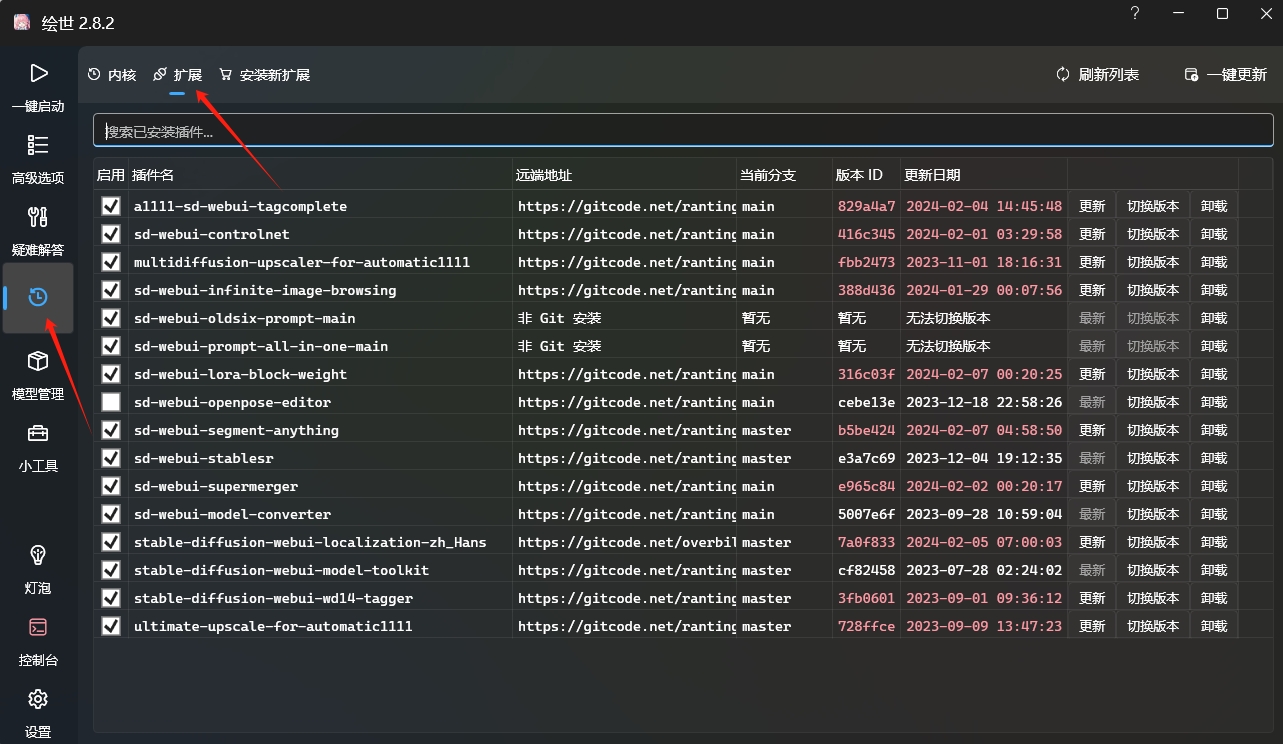The height and width of the screenshot is (744, 1283).
Task: Open 设置 gear icon in sidebar
Action: coord(38,699)
